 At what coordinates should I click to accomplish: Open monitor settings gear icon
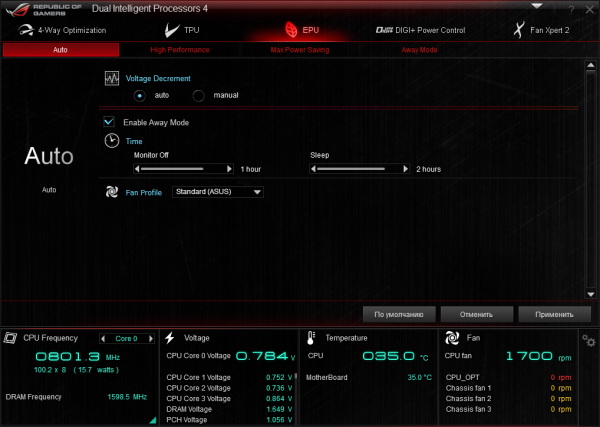(589, 340)
